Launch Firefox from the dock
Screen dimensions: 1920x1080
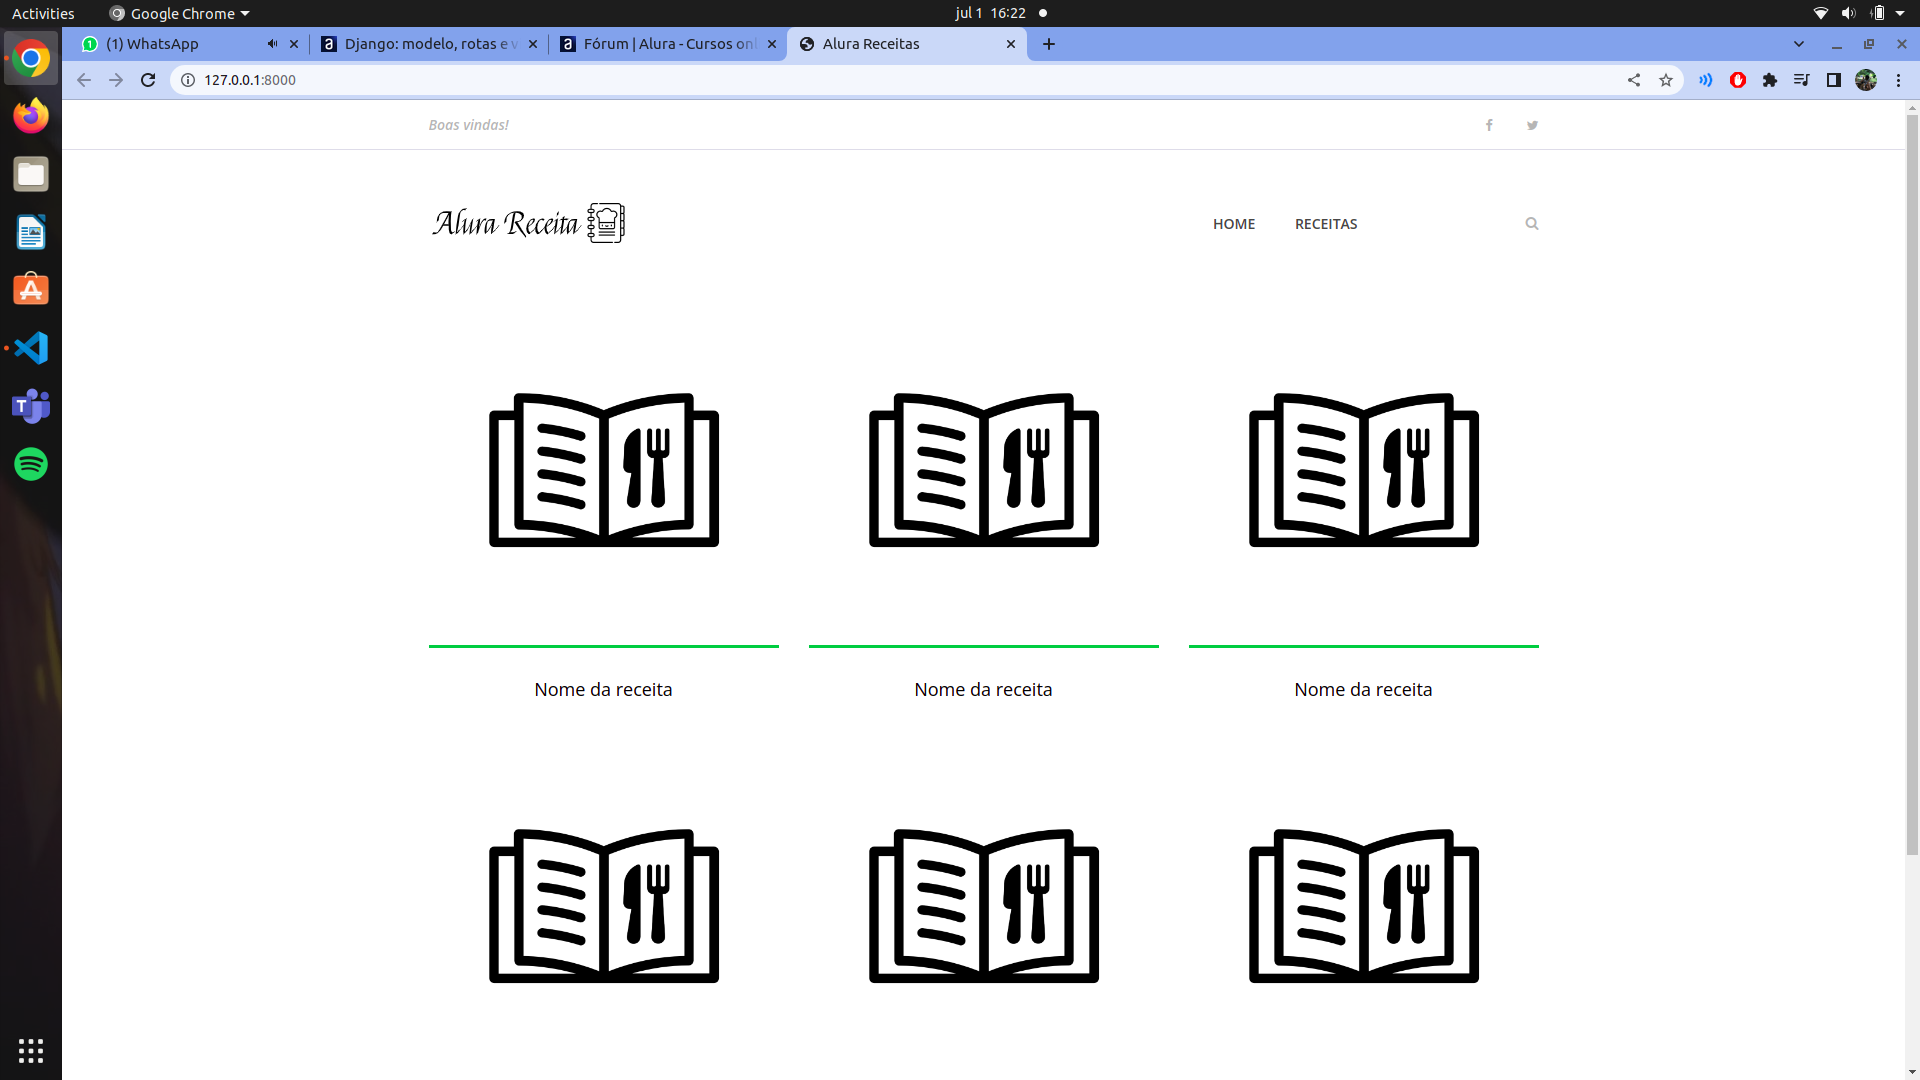coord(31,116)
